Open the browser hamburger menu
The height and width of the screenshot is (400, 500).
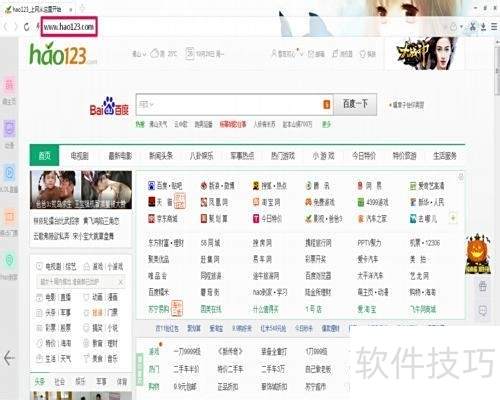tap(494, 27)
